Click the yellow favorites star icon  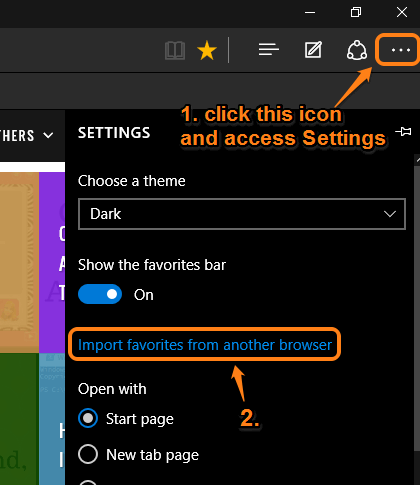click(x=207, y=50)
